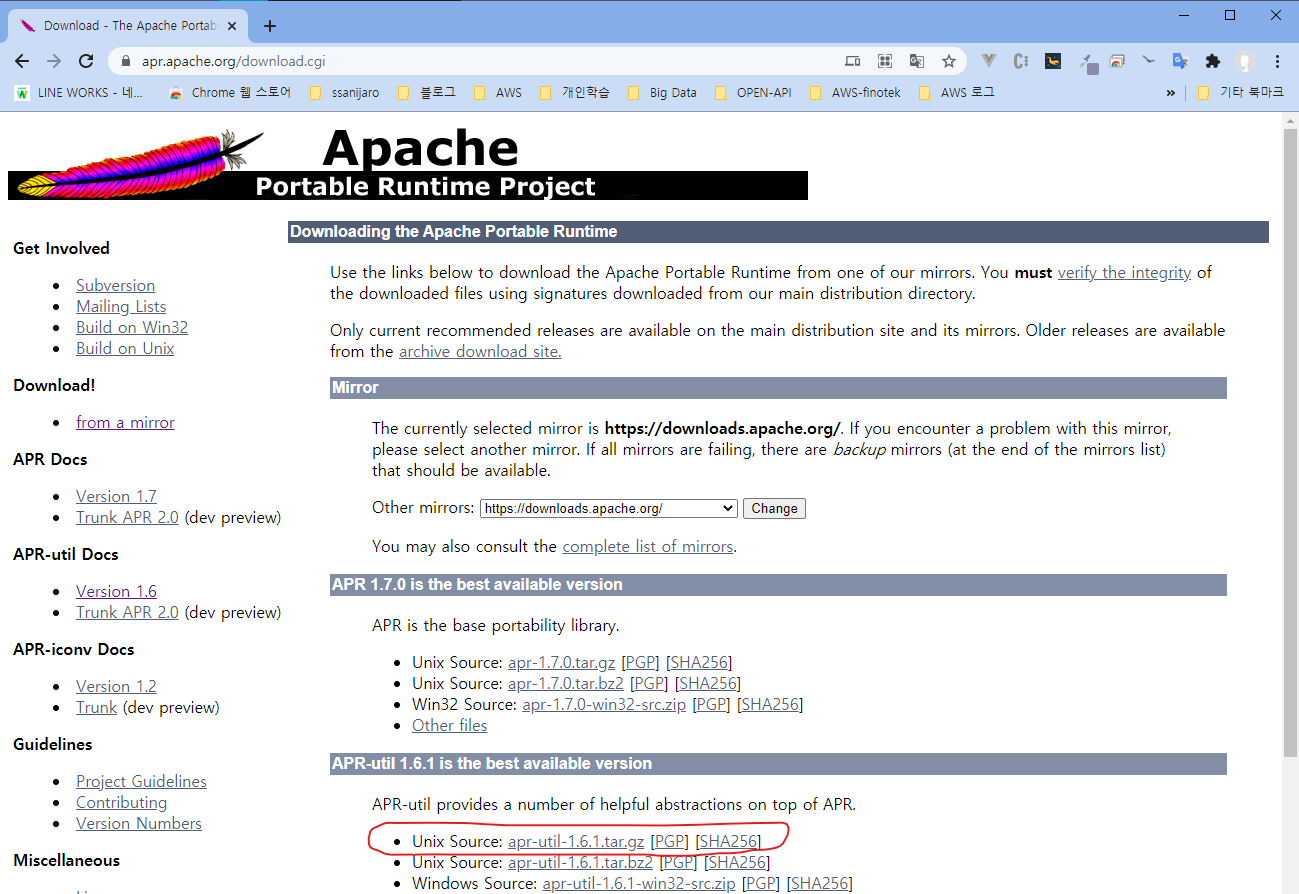Viewport: 1299px width, 894px height.
Task: Reload the Apache download page
Action: pos(86,61)
